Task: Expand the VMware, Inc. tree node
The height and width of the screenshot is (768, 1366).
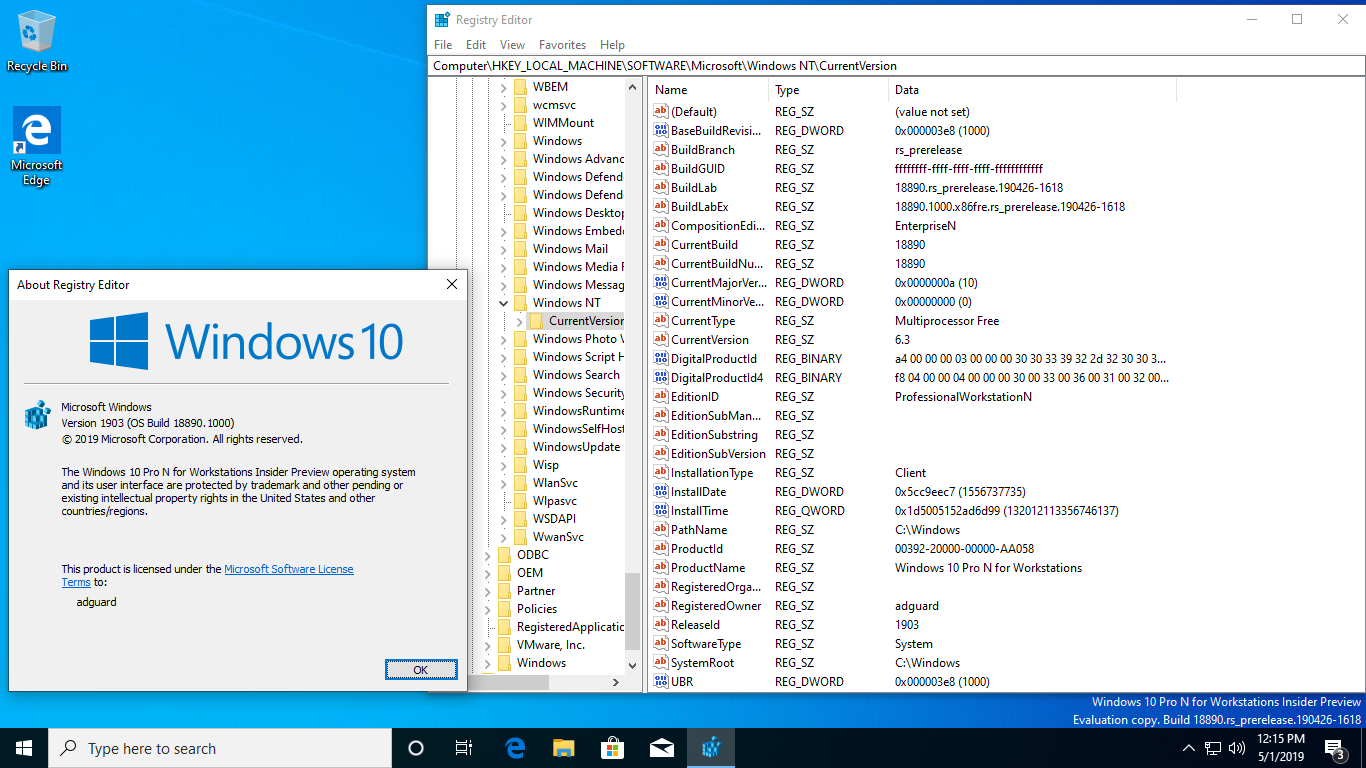Action: [487, 645]
